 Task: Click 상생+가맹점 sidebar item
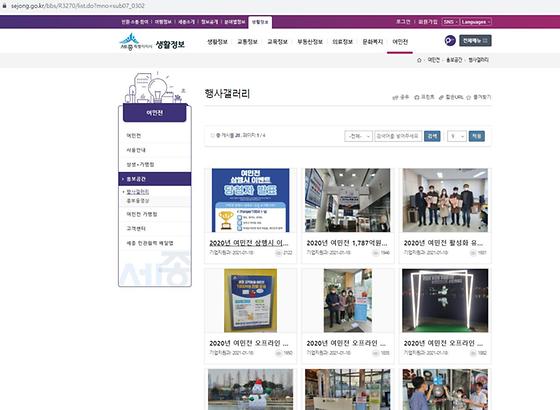point(140,164)
